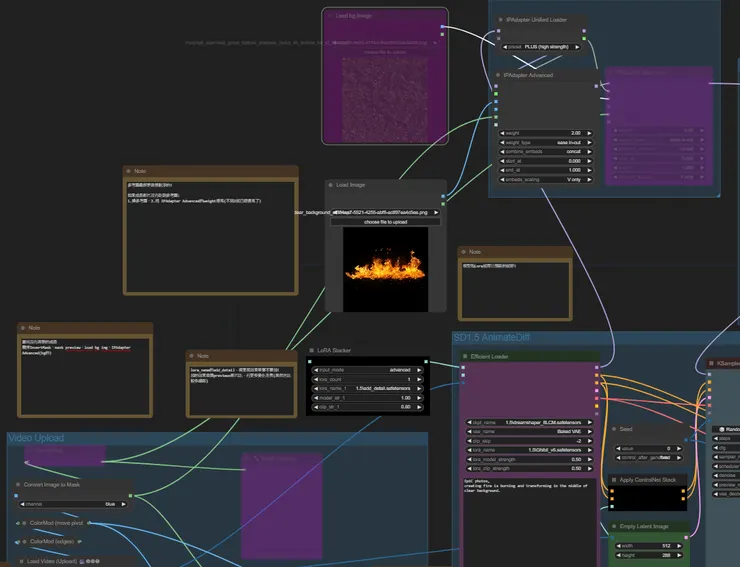Image resolution: width=740 pixels, height=567 pixels.
Task: Click the lora_model_strength 0.50 field
Action: pos(530,459)
